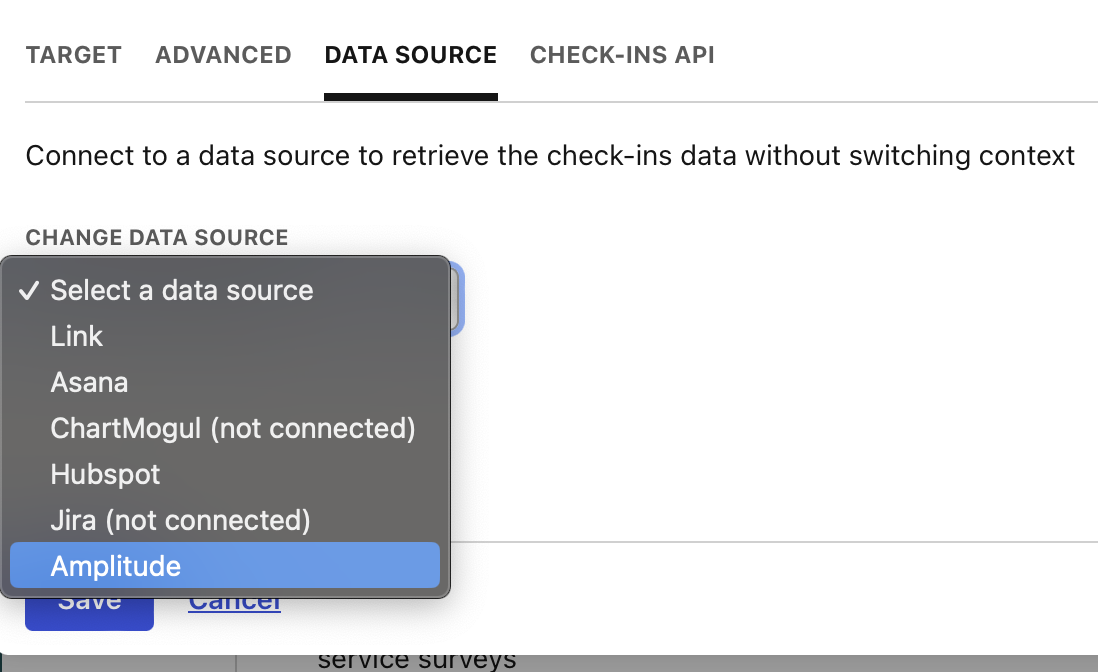This screenshot has width=1098, height=672.
Task: Click the "service surveys" text behind dialog
Action: [x=417, y=660]
